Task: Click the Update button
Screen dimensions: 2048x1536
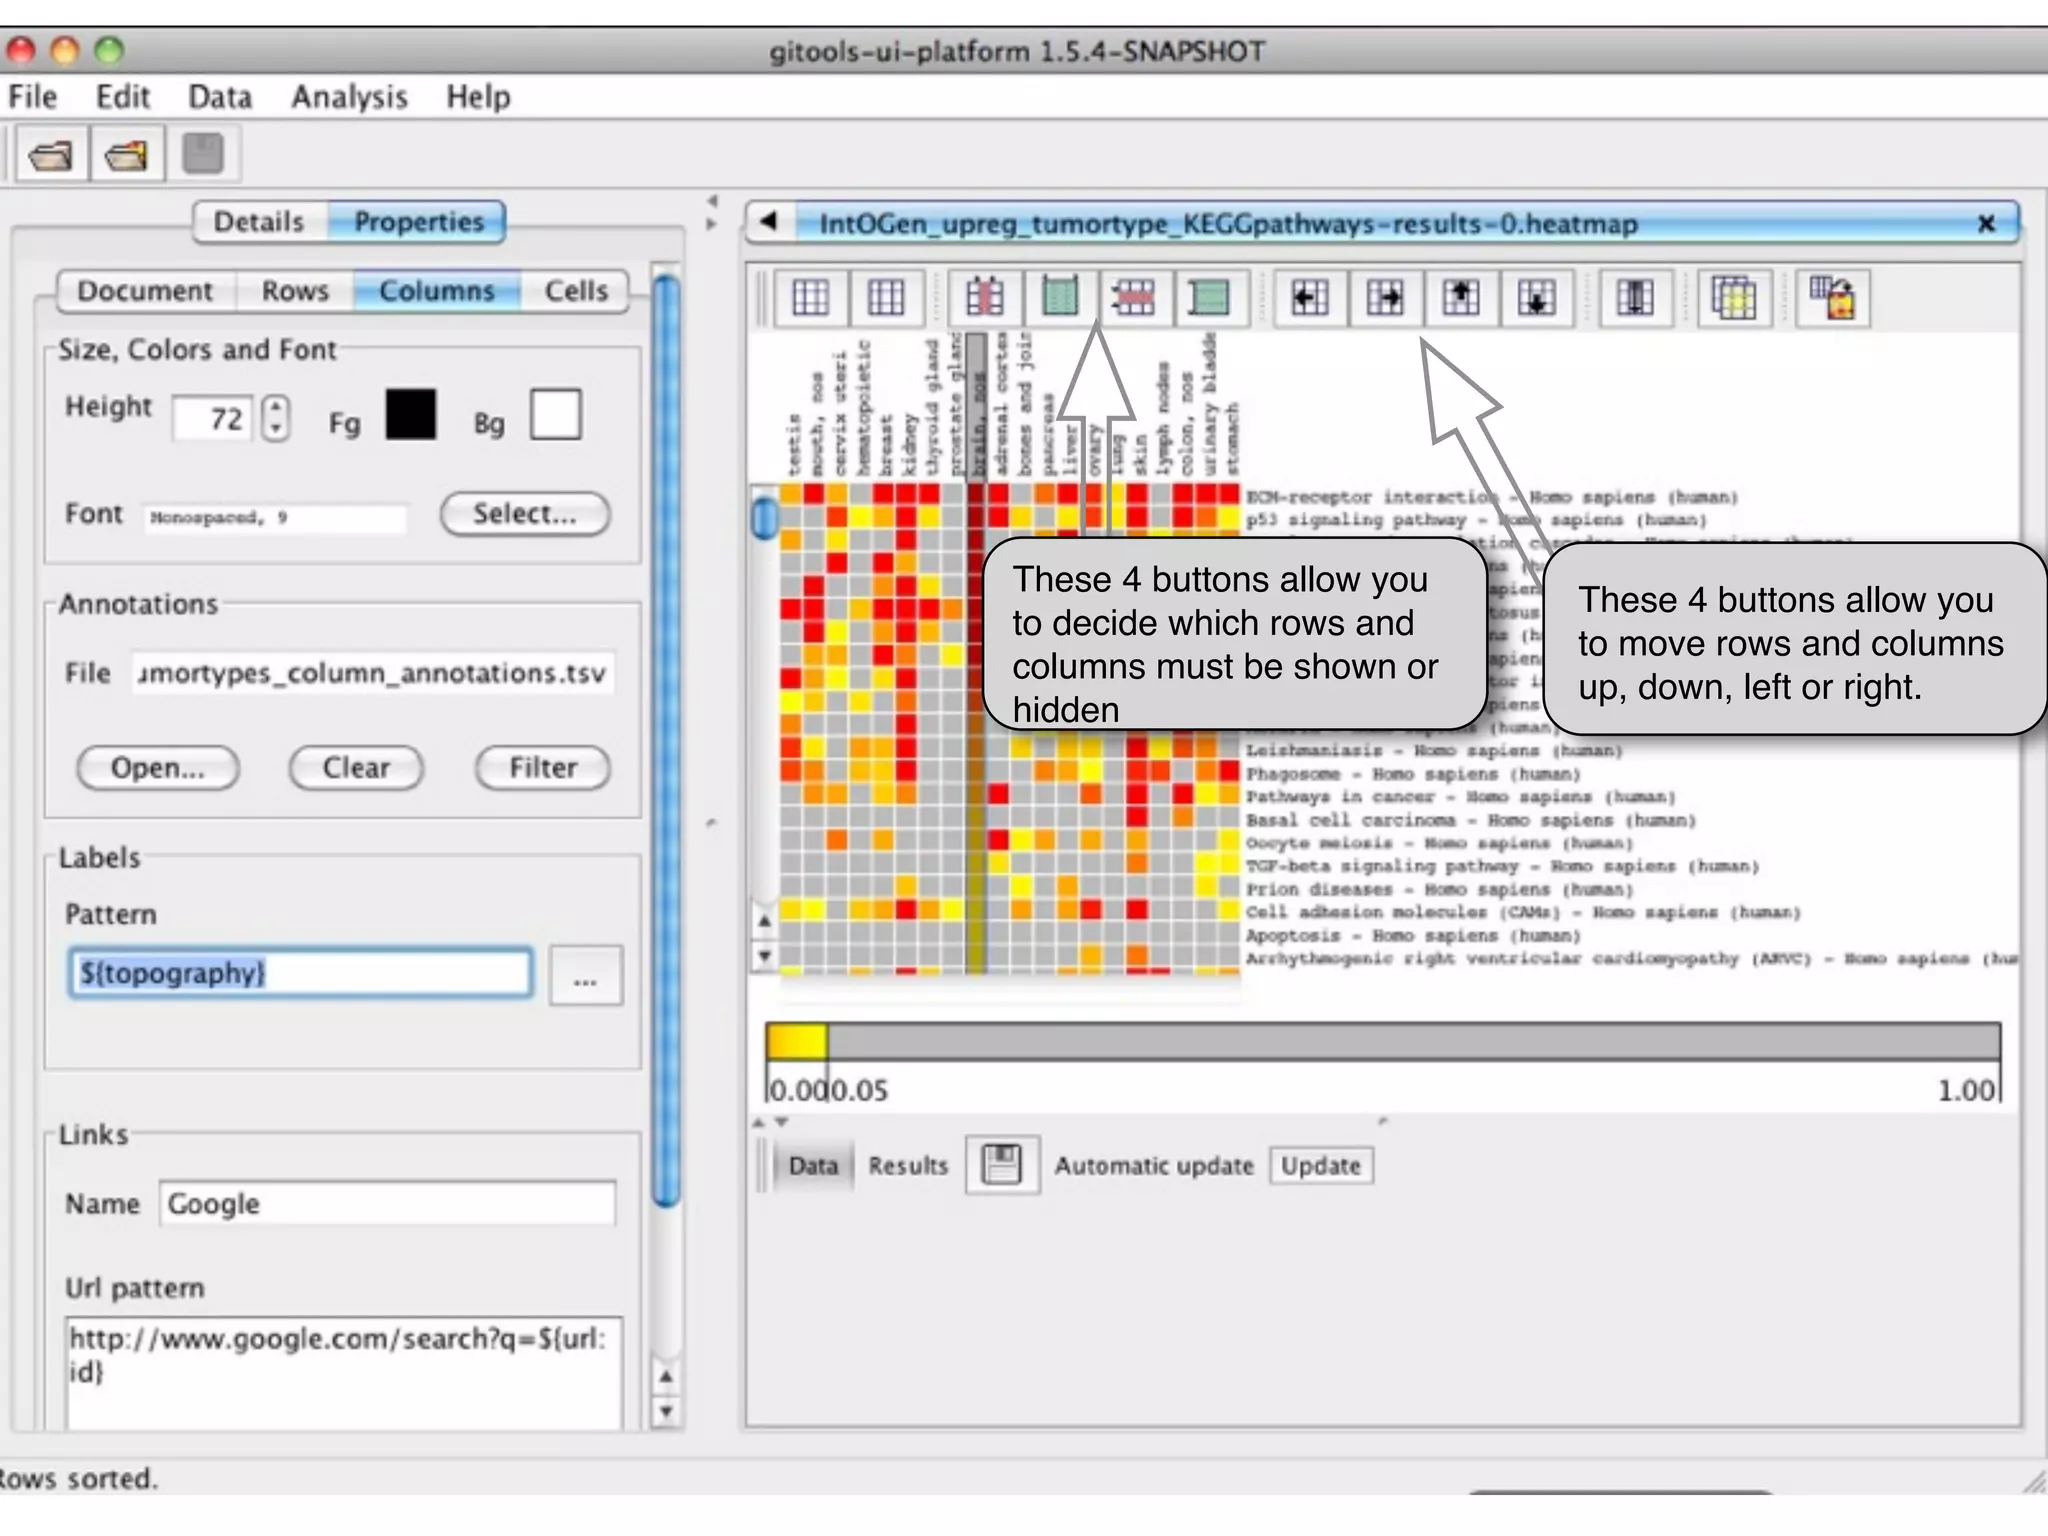Action: [1321, 1166]
